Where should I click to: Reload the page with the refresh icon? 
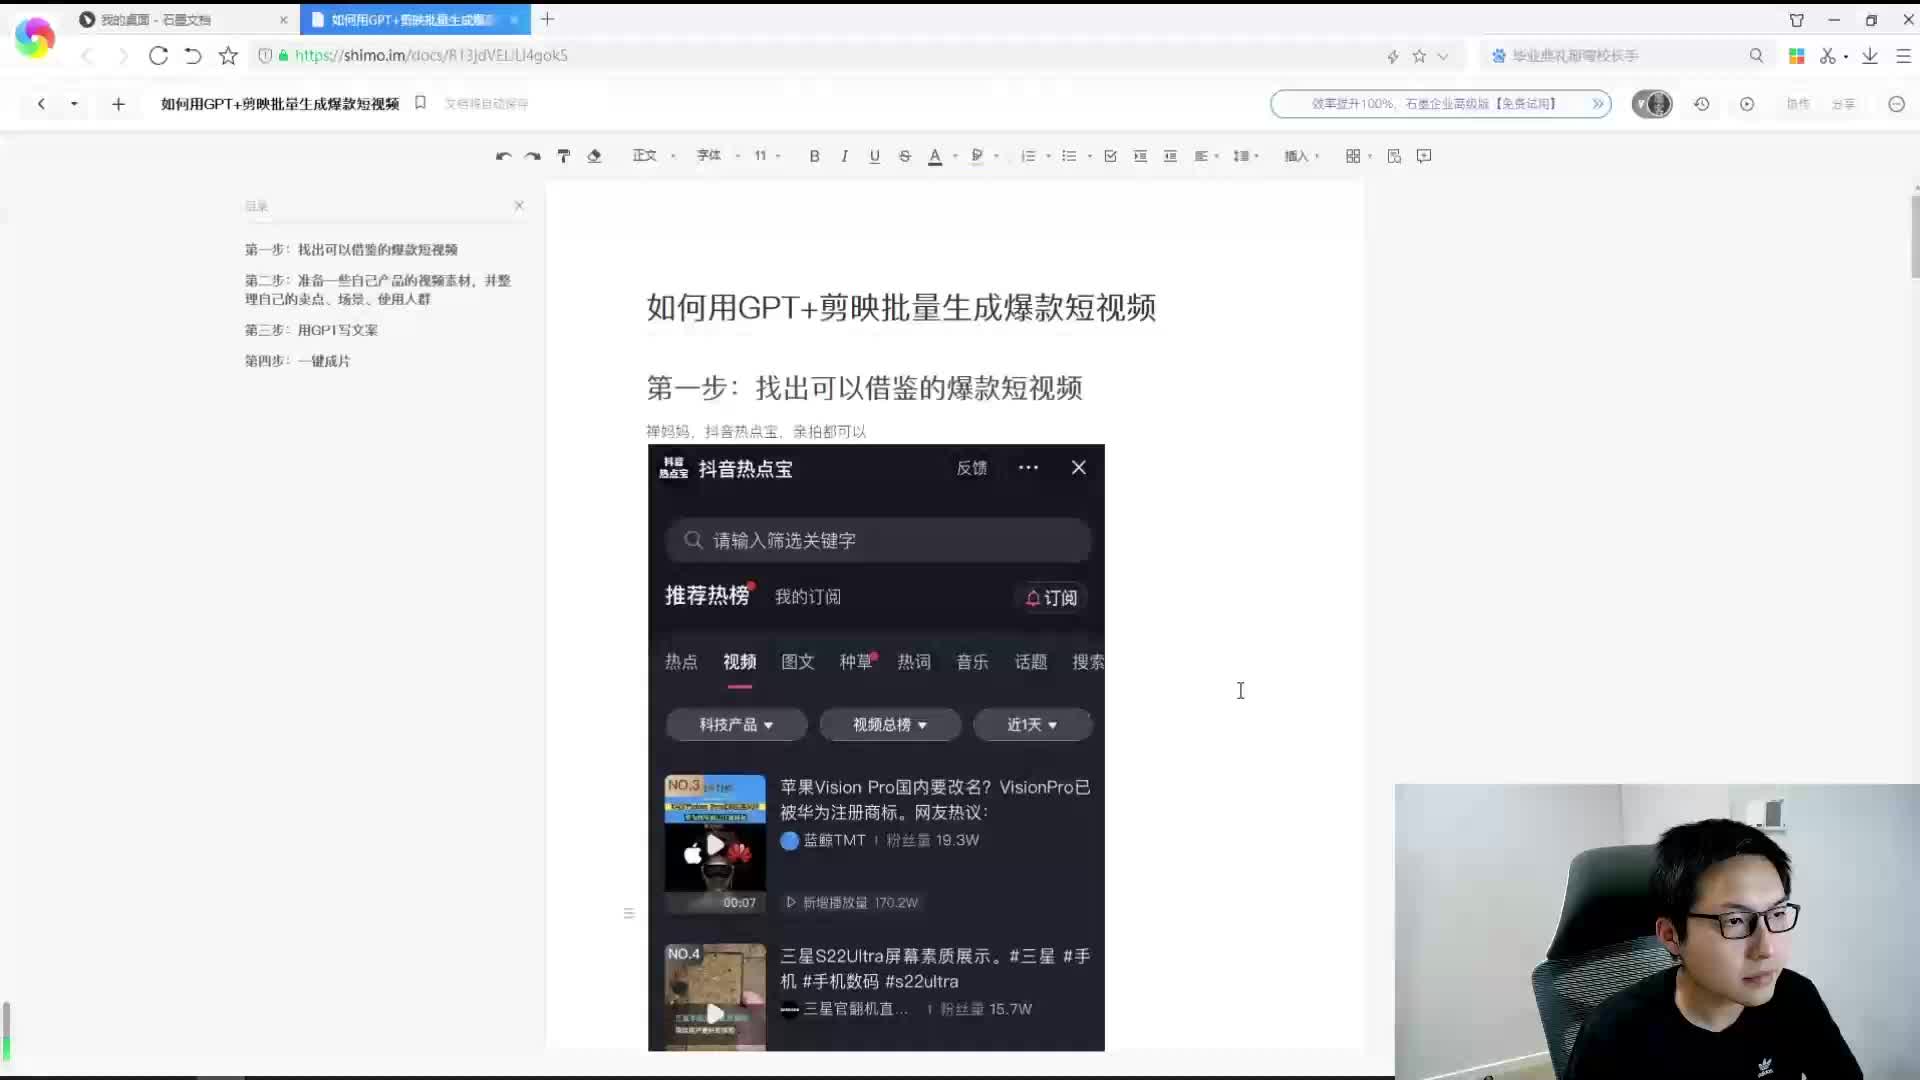click(158, 55)
